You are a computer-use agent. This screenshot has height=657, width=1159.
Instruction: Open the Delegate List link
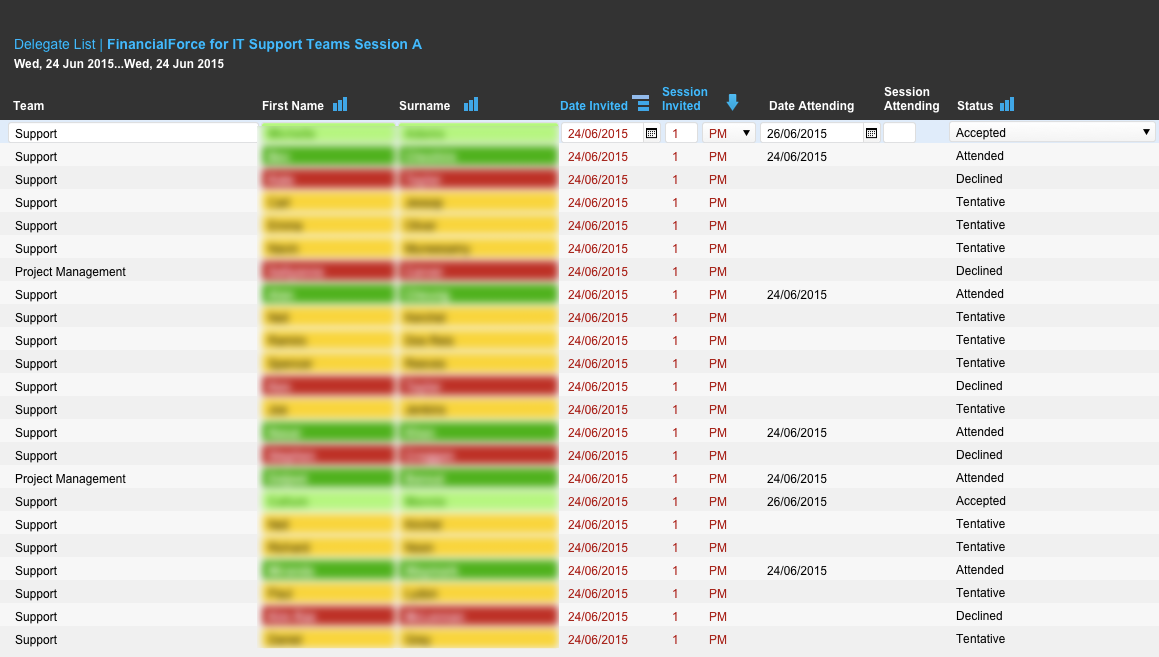click(55, 44)
